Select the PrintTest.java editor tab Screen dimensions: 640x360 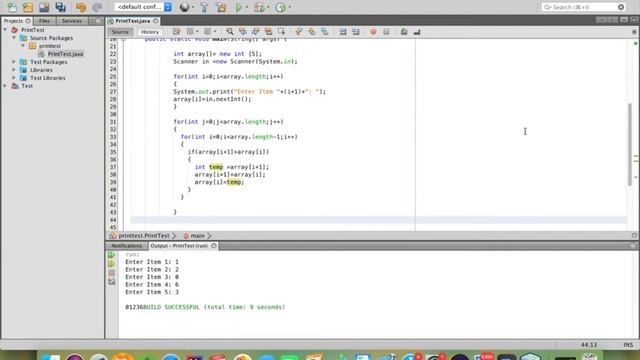click(133, 21)
